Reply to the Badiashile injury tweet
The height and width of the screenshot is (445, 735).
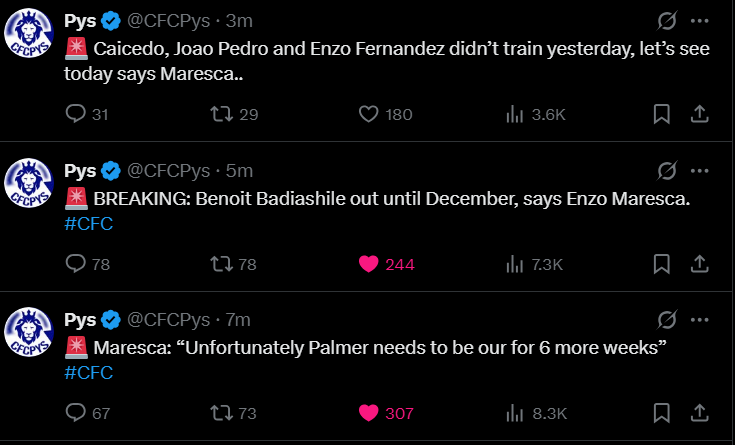click(x=77, y=264)
